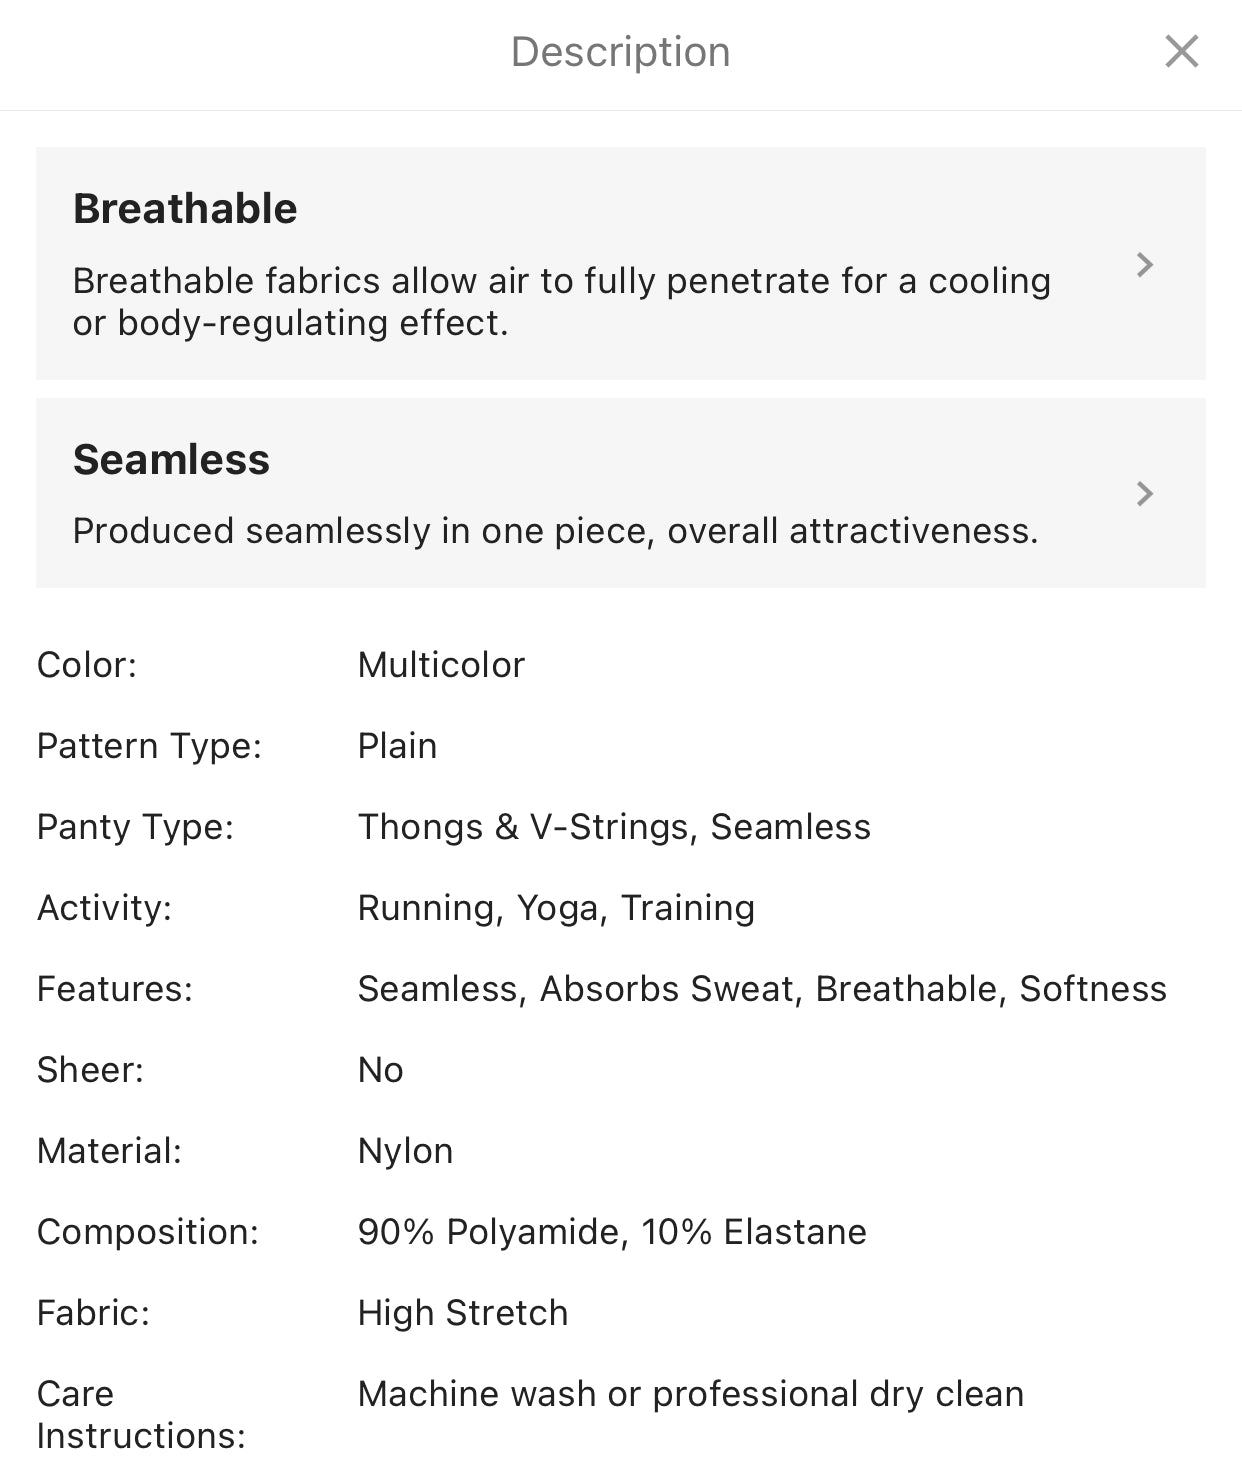
Task: Open the Seamless feature card
Action: tap(621, 493)
